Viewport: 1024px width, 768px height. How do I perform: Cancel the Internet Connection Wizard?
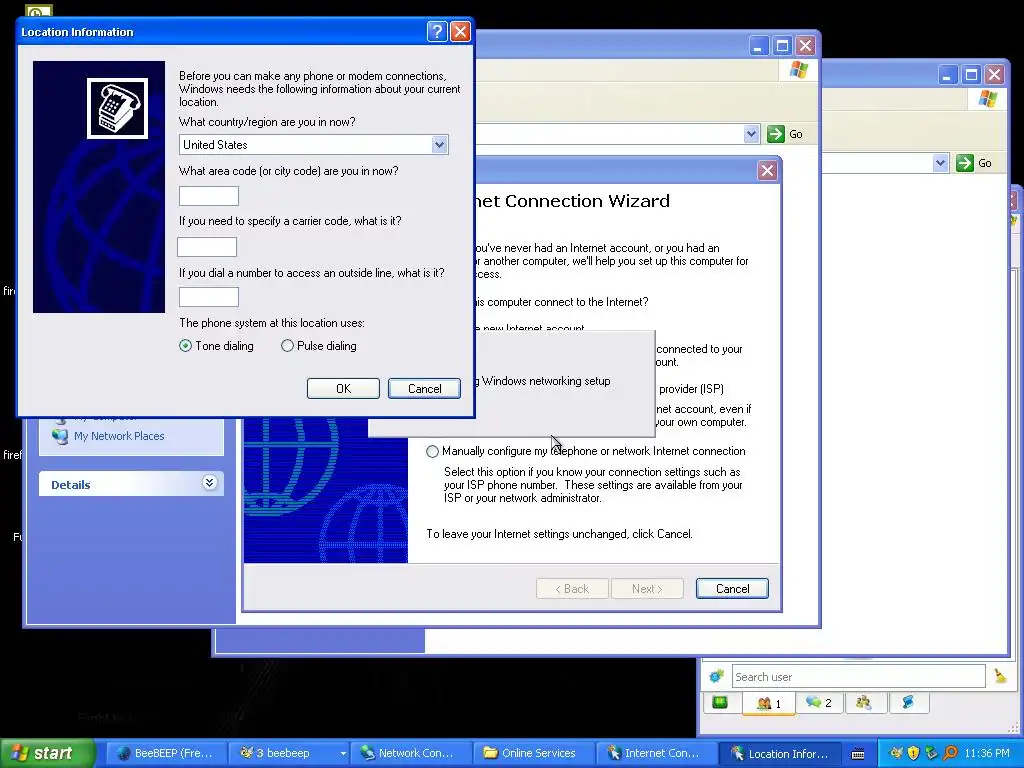click(x=732, y=588)
